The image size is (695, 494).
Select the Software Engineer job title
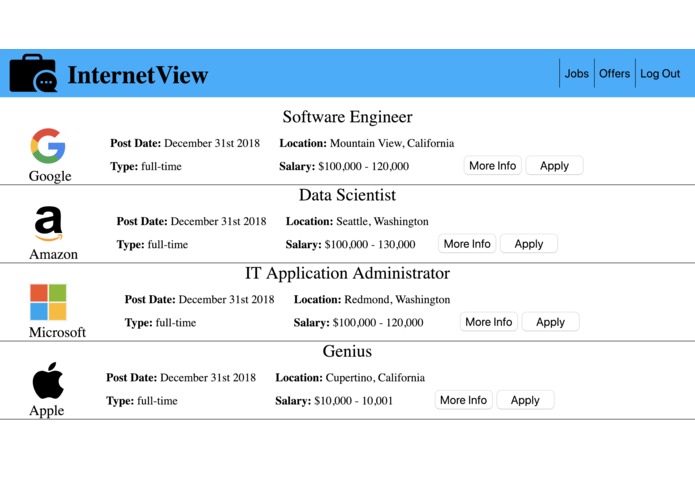pos(348,117)
